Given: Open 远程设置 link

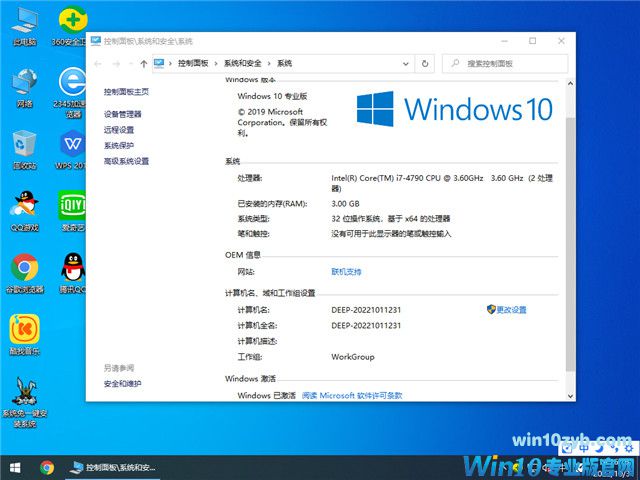Looking at the screenshot, I should [x=119, y=130].
